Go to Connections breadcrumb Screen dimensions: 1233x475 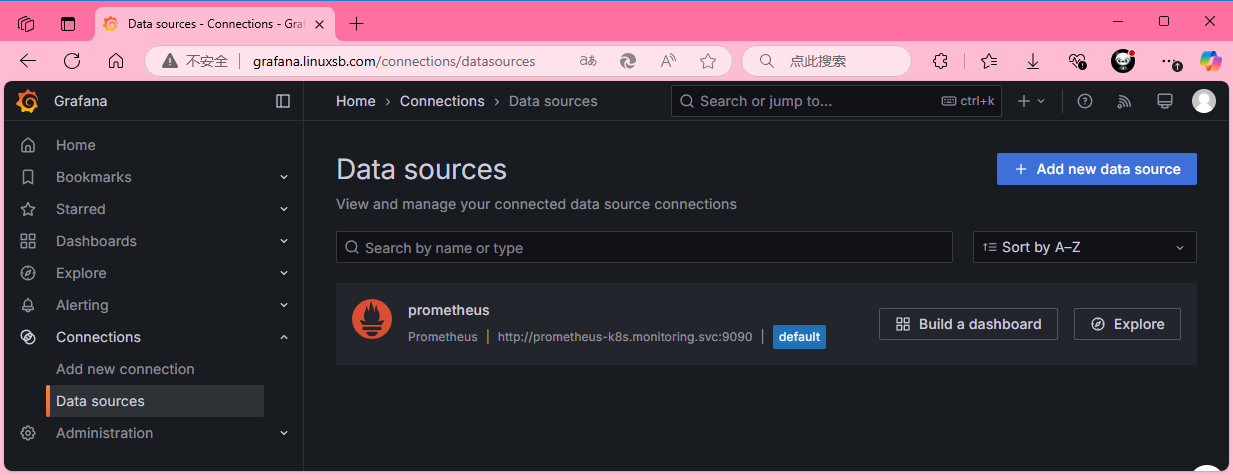point(442,101)
